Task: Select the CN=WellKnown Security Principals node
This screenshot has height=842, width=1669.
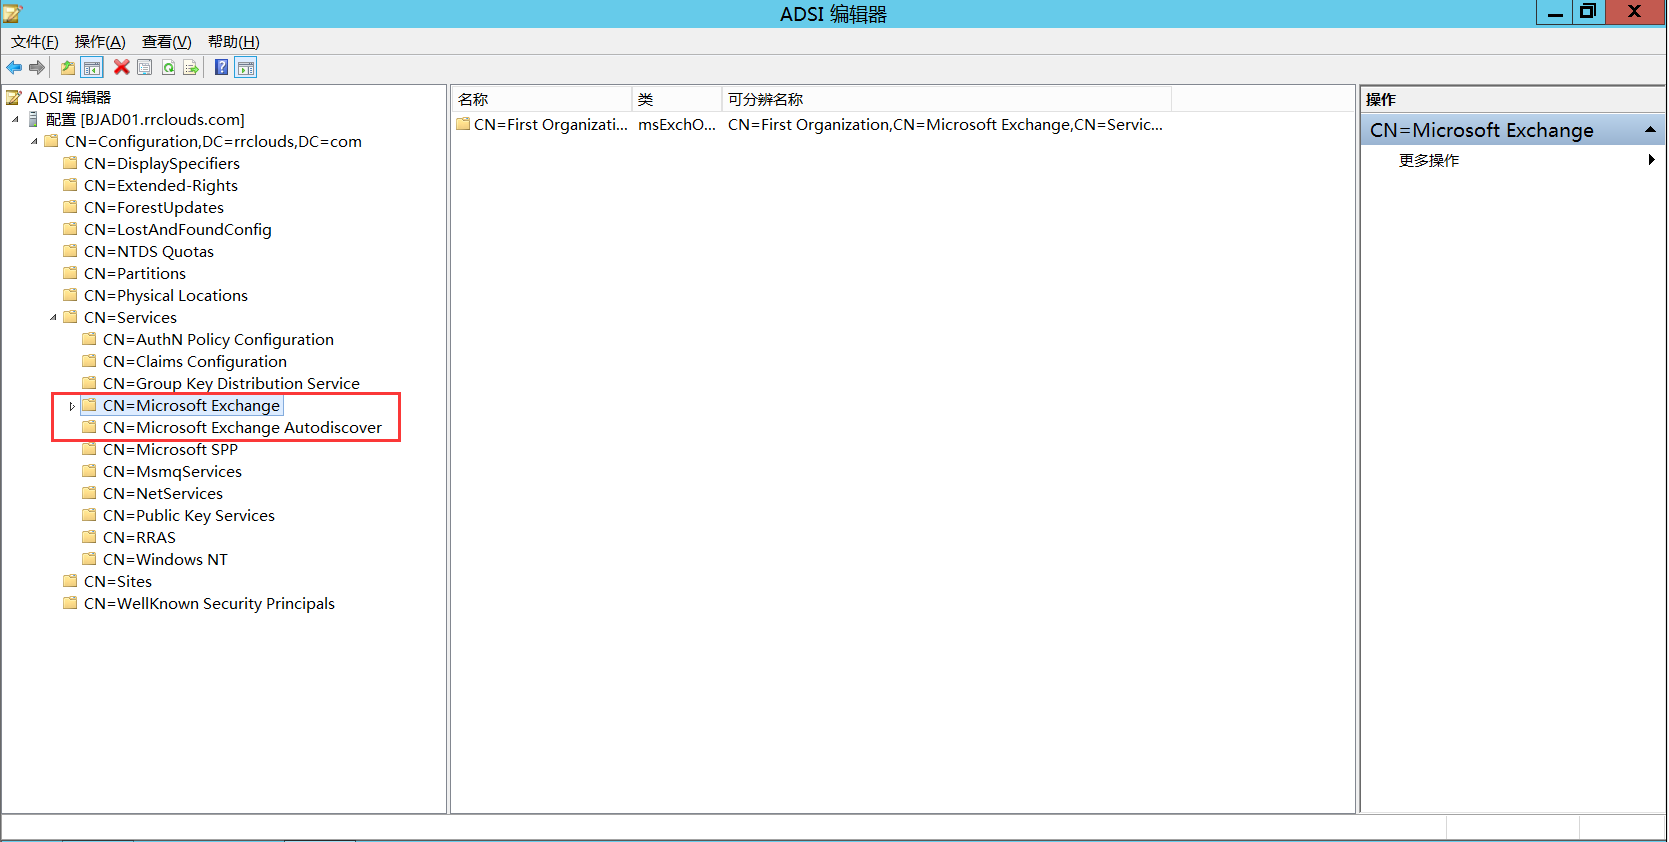Action: coord(209,603)
